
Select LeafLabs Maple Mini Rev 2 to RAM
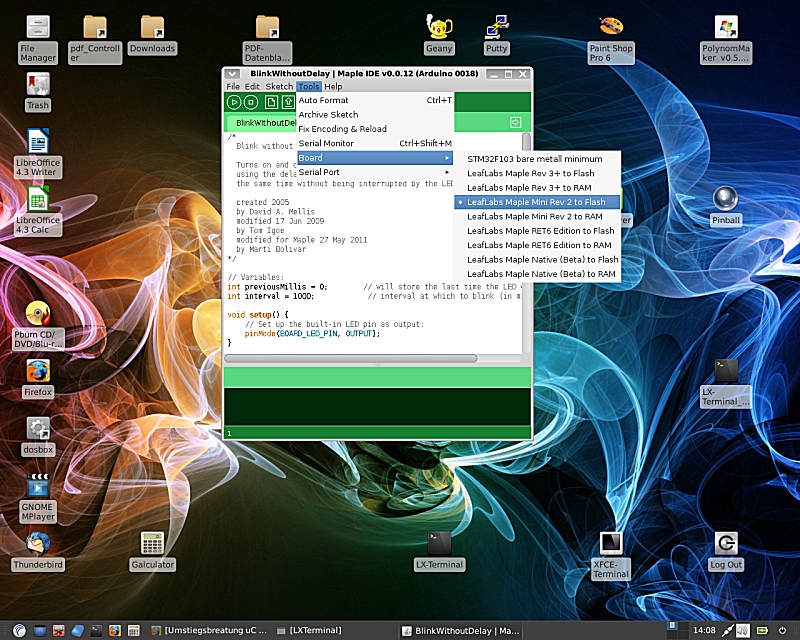click(x=537, y=216)
